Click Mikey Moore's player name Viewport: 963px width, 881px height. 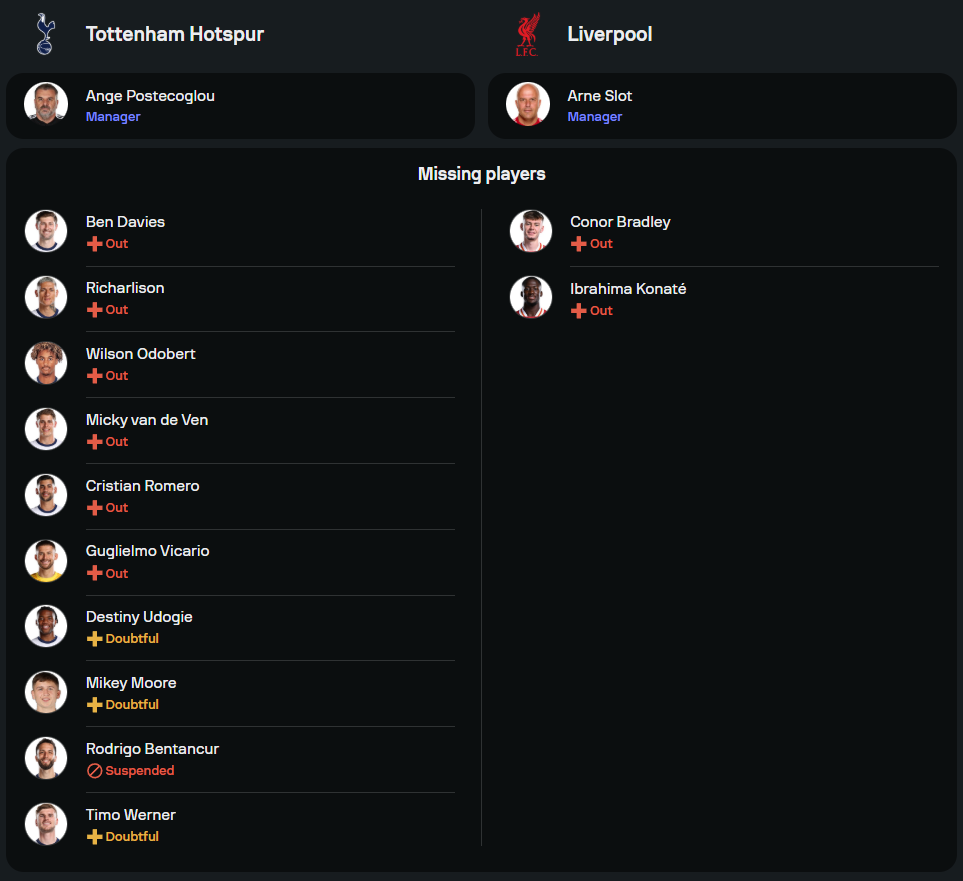131,683
